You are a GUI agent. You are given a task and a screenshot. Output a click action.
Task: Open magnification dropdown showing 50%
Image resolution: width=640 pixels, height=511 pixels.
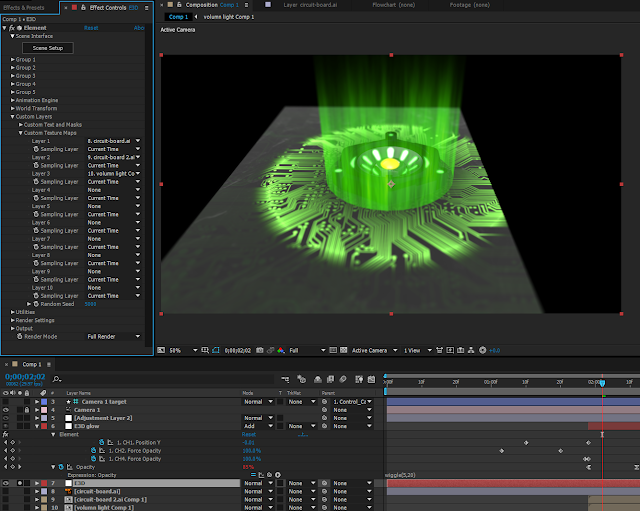click(183, 351)
